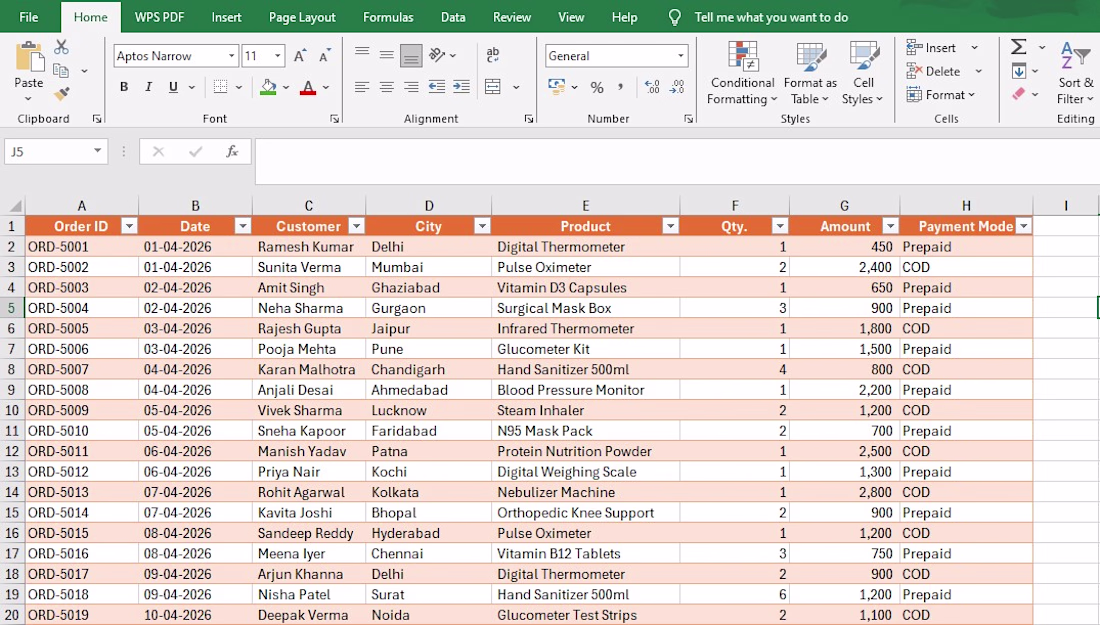
Task: Click inside the formula bar input
Action: point(677,161)
